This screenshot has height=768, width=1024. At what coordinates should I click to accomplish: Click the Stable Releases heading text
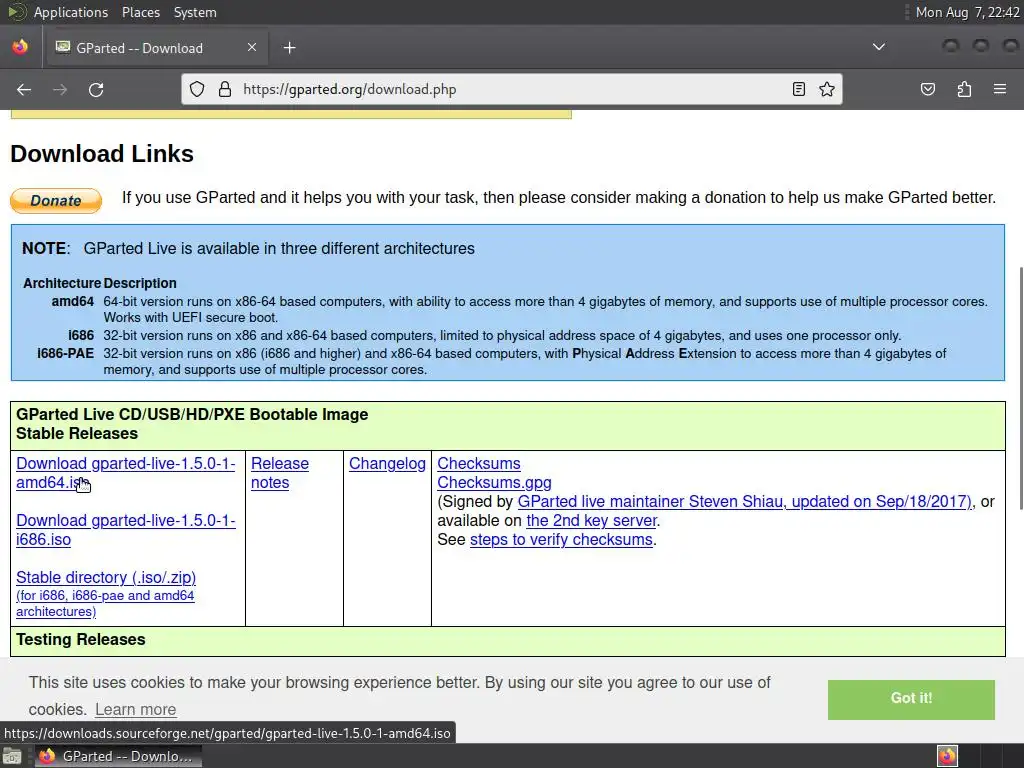tap(77, 434)
